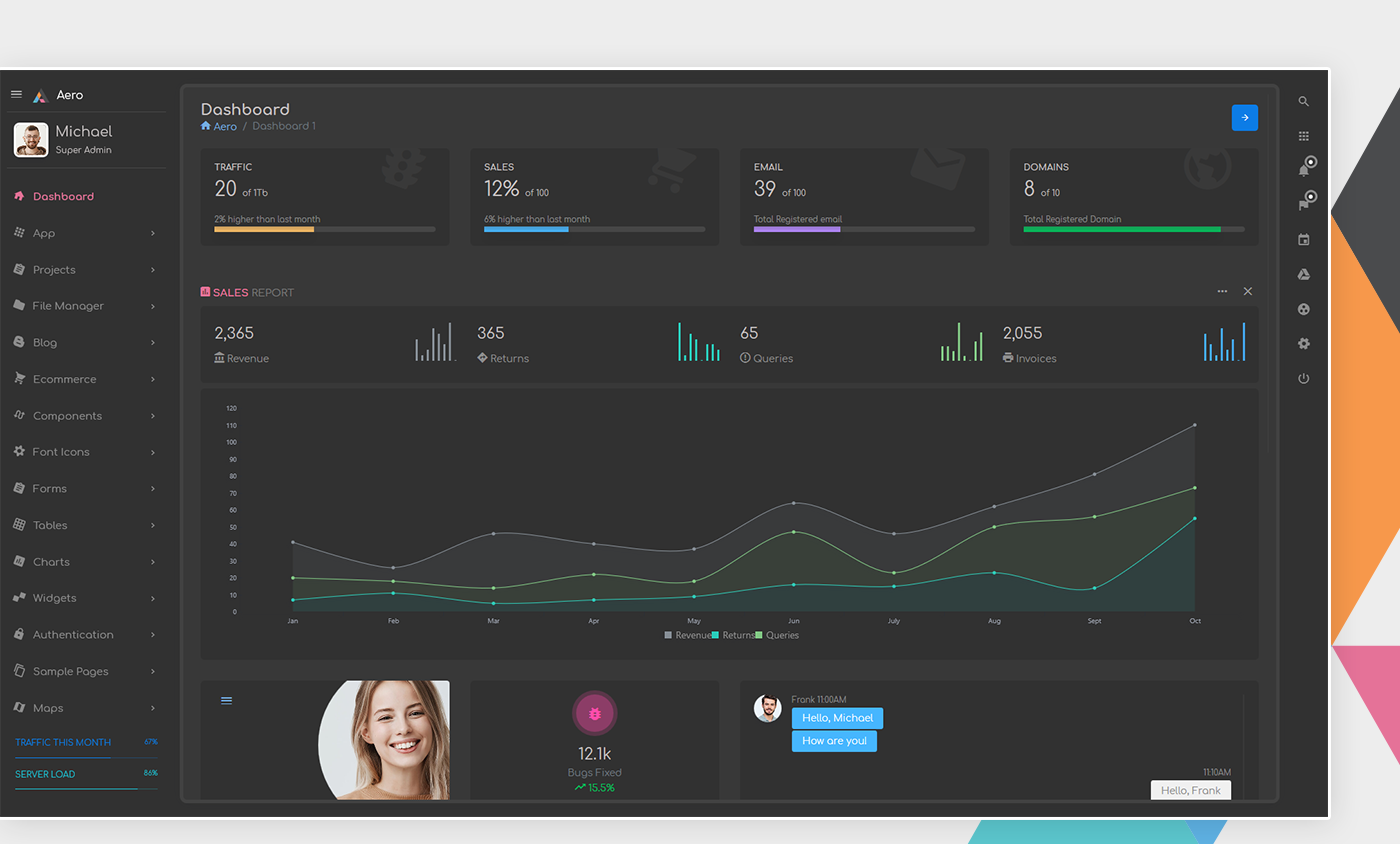Click the blue arrow button in header
This screenshot has width=1400, height=844.
pos(1245,118)
